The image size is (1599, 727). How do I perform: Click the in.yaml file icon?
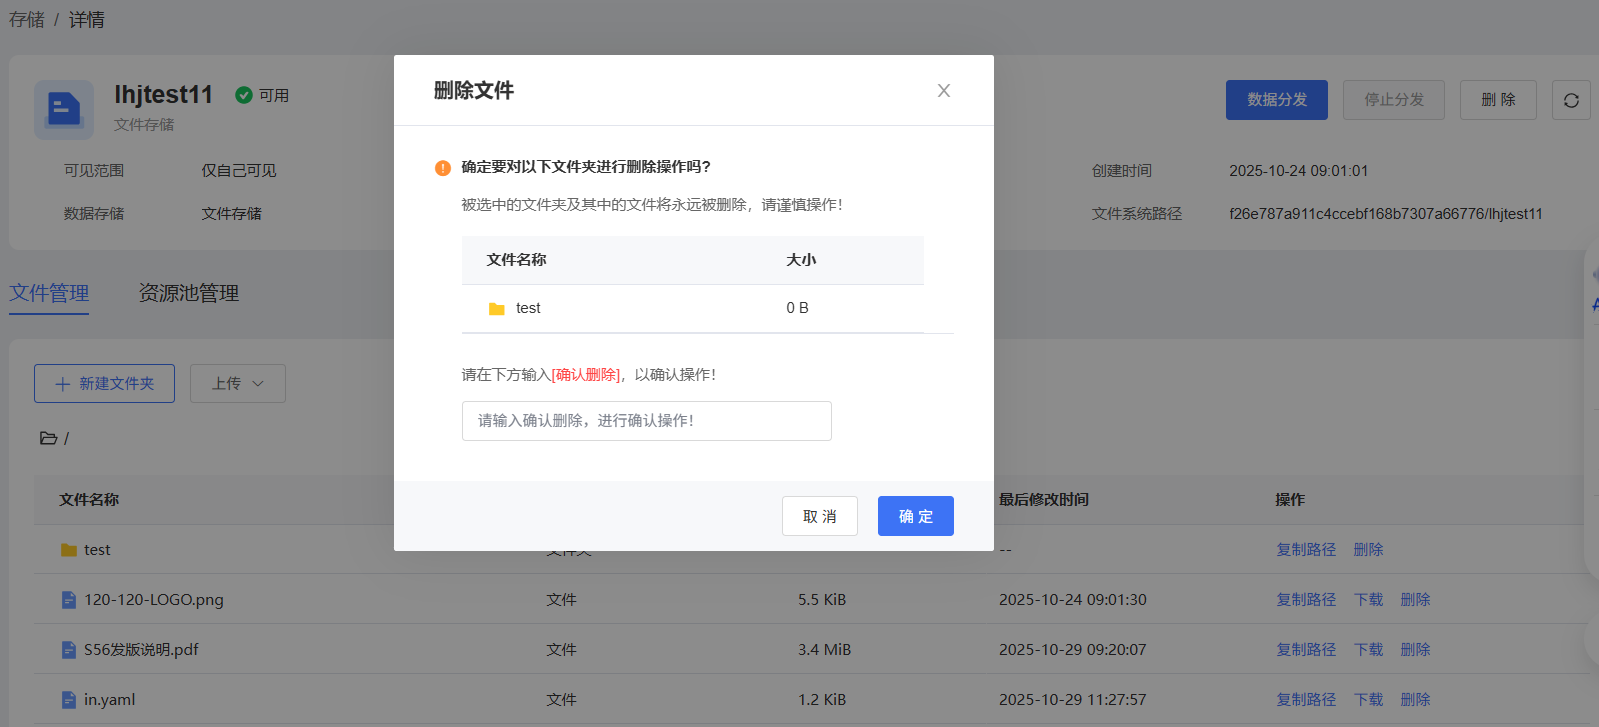(x=69, y=700)
